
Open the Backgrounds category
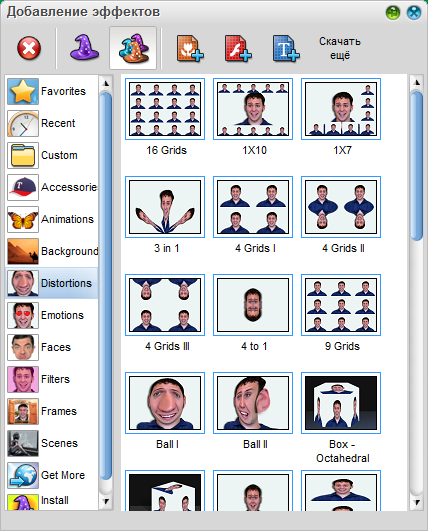point(52,251)
